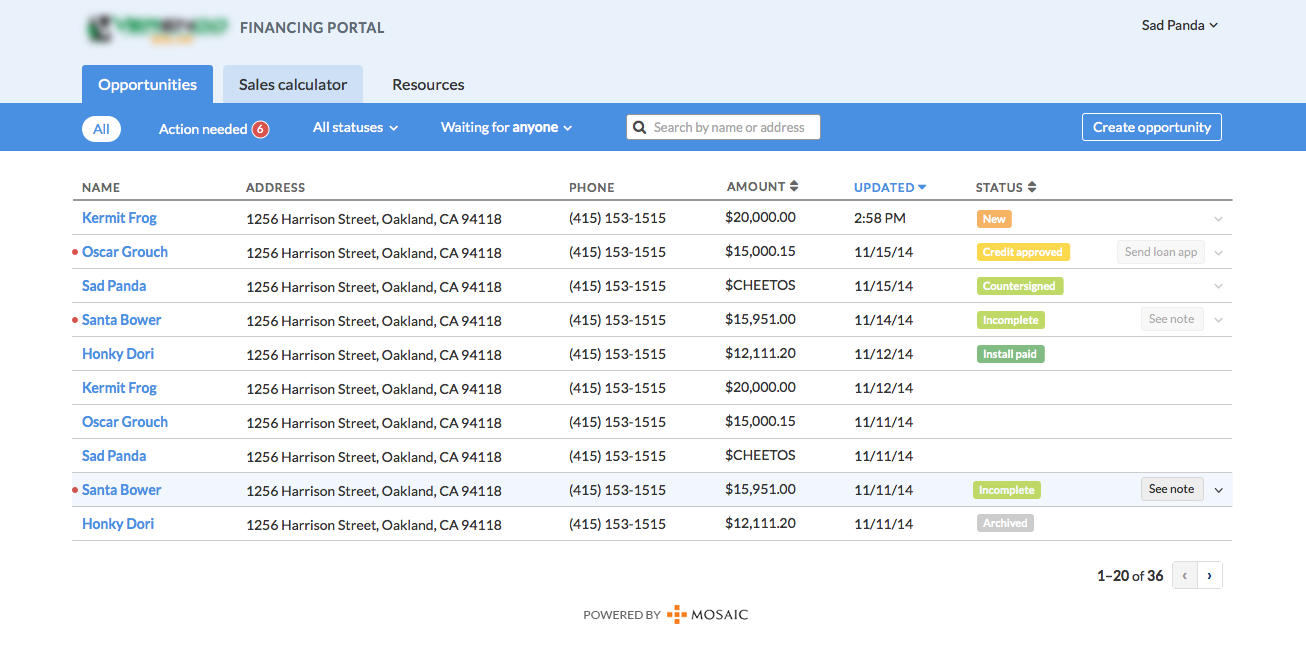1306x650 pixels.
Task: Open the Sales calculator tab
Action: point(293,85)
